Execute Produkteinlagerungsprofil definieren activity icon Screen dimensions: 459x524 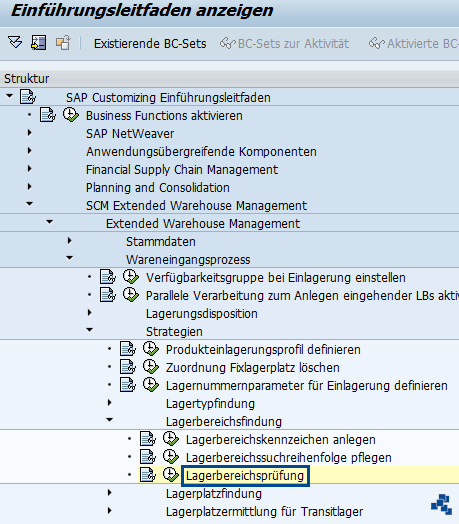[x=151, y=349]
